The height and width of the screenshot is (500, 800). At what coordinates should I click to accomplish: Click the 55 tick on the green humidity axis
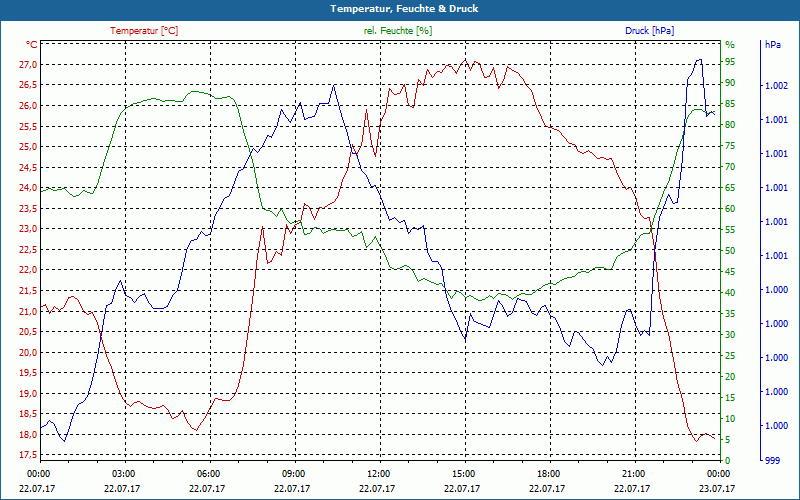click(730, 230)
